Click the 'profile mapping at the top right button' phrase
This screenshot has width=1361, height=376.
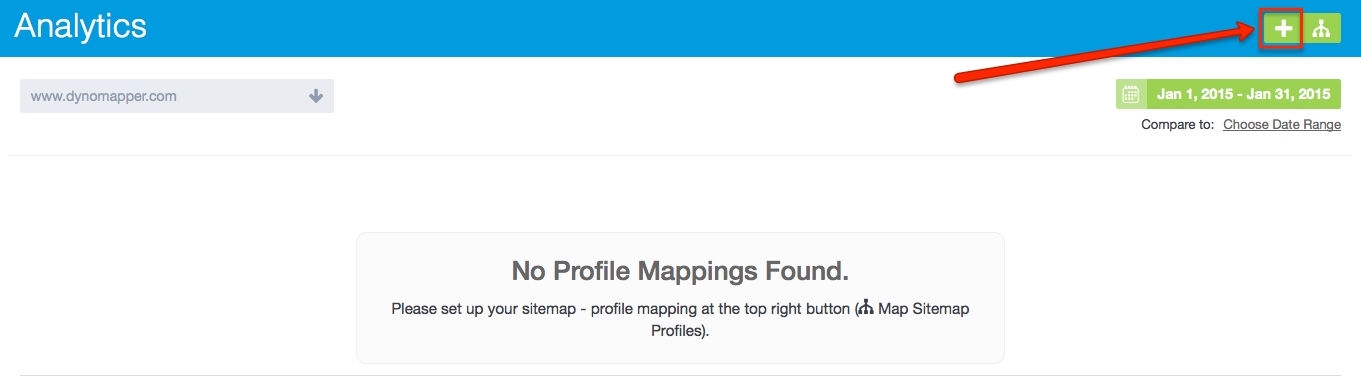point(722,309)
